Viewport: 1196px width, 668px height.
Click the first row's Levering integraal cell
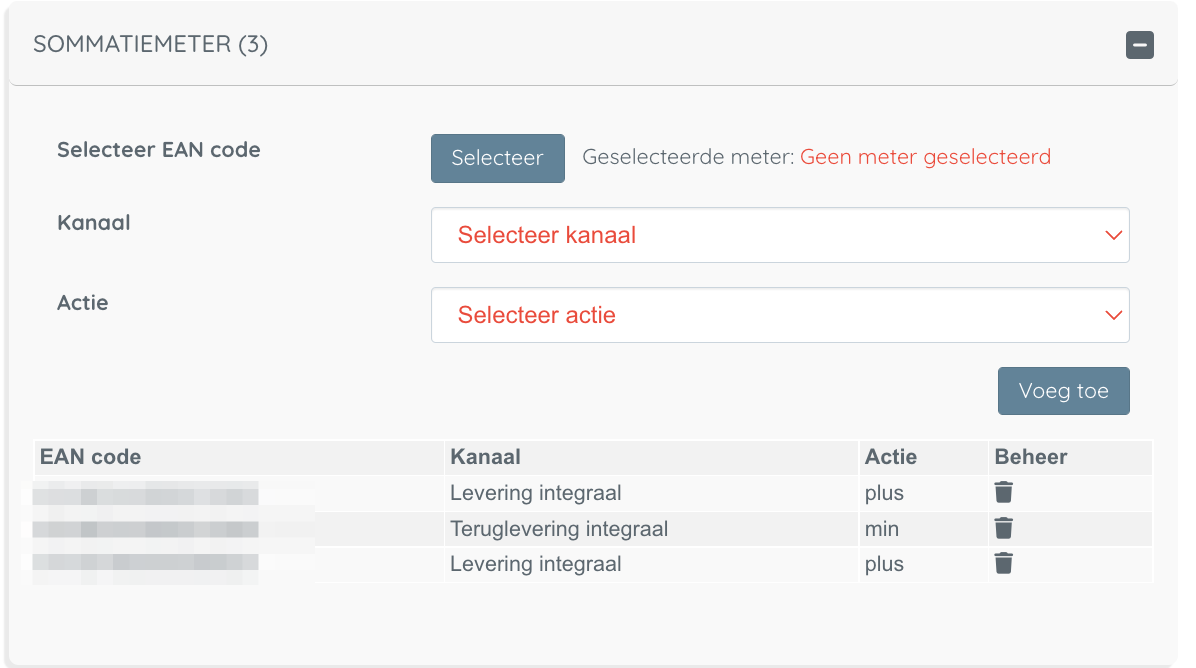tap(535, 493)
